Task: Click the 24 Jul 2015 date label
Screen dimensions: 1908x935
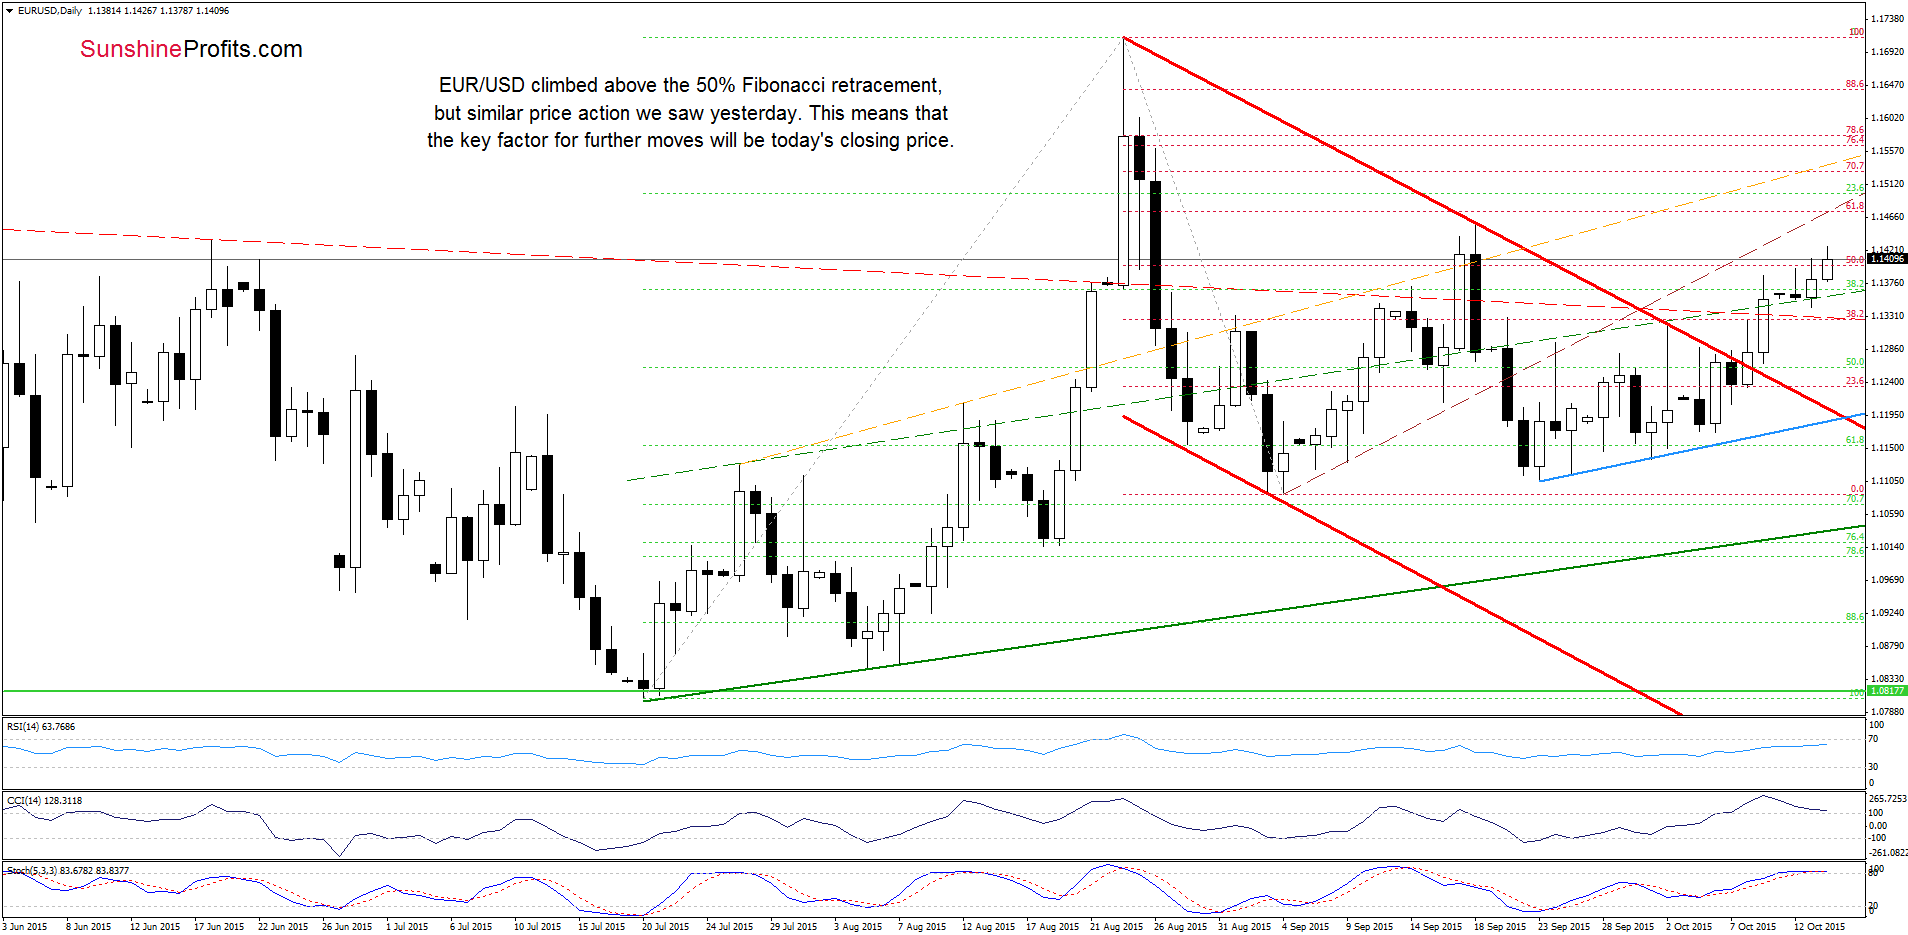Action: coord(729,927)
